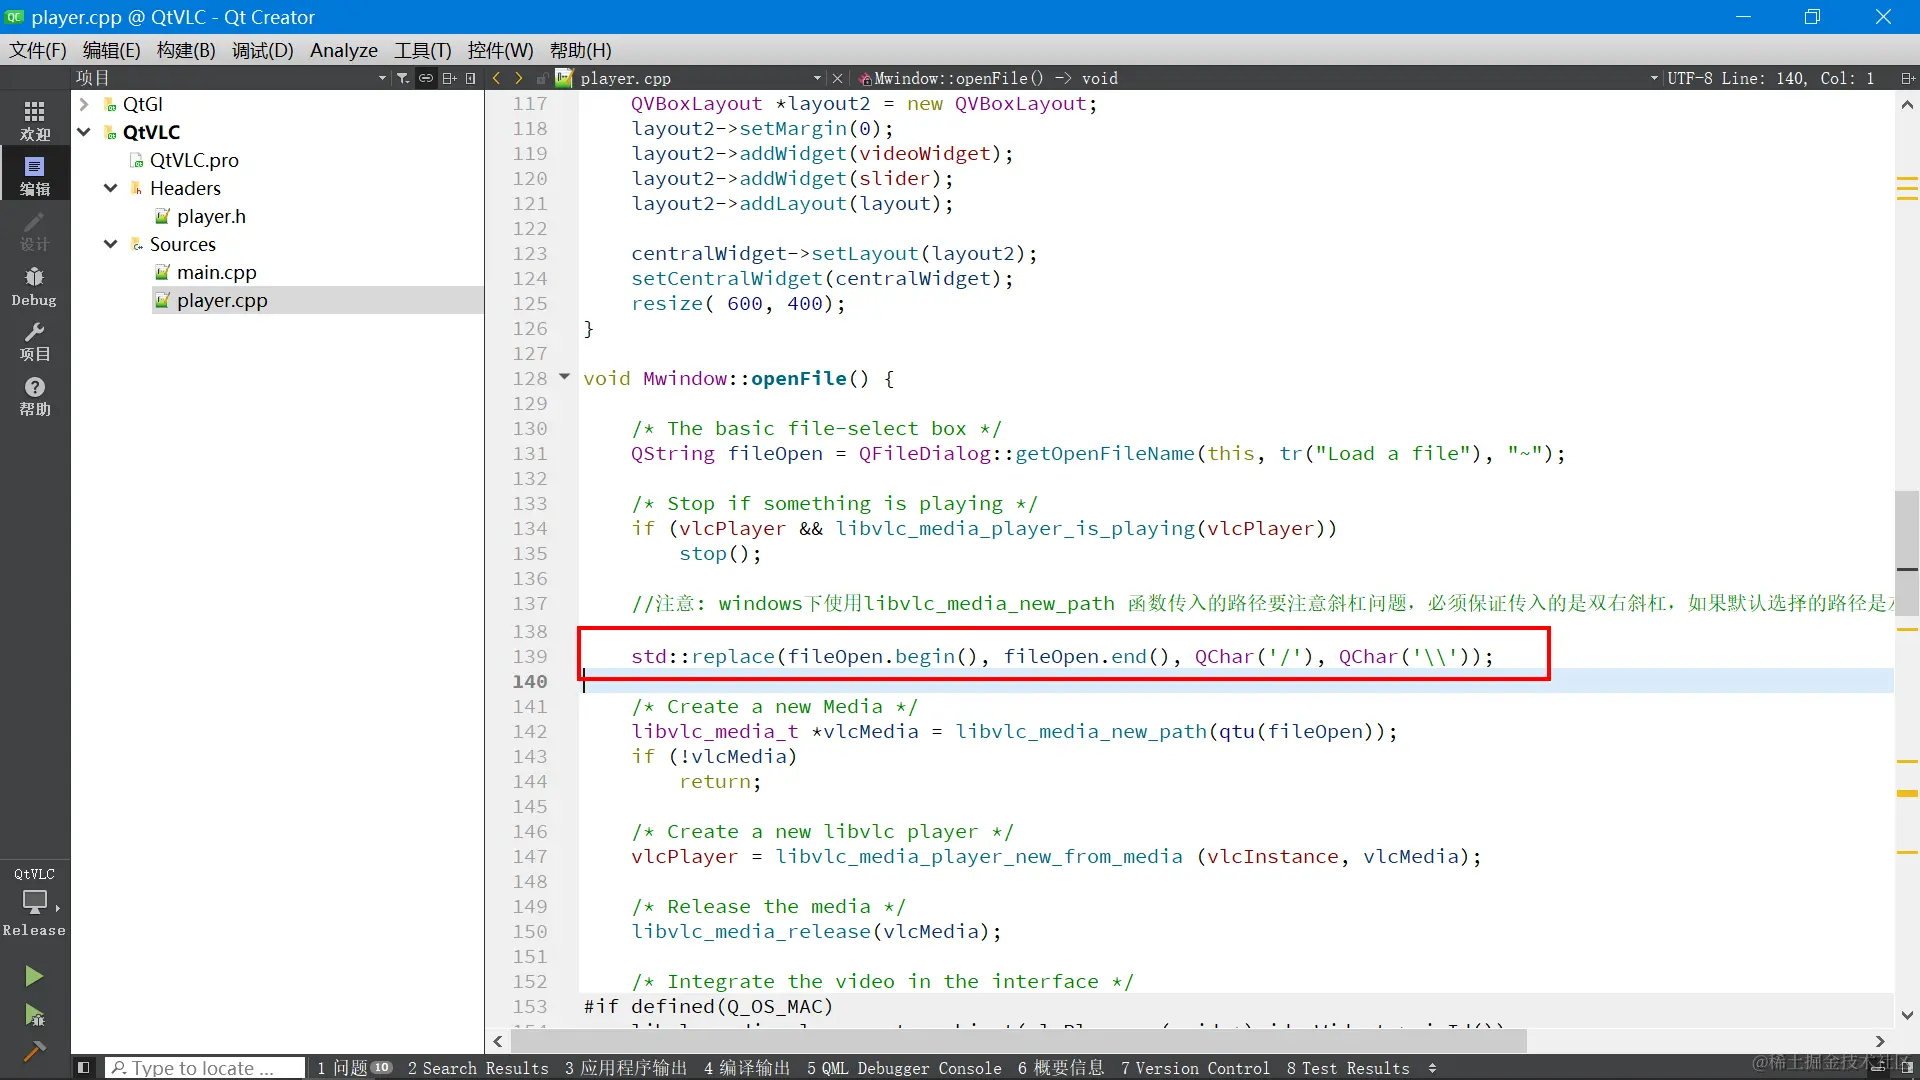Go back with the left navigation arrow
The height and width of the screenshot is (1080, 1920).
click(497, 78)
